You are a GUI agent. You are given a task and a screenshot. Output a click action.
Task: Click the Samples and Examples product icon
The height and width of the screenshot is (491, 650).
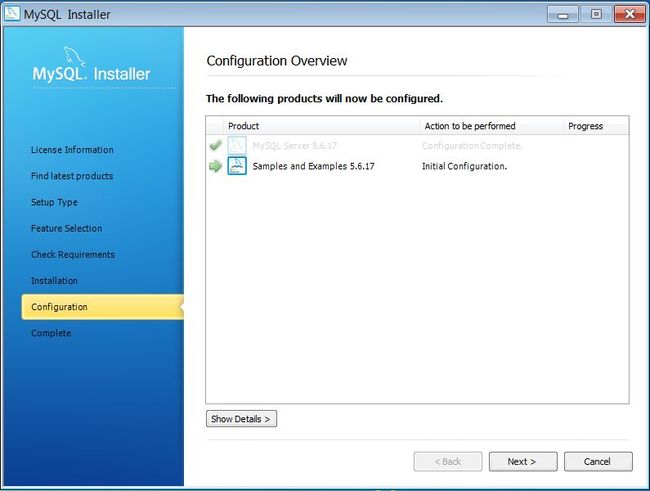[x=237, y=166]
